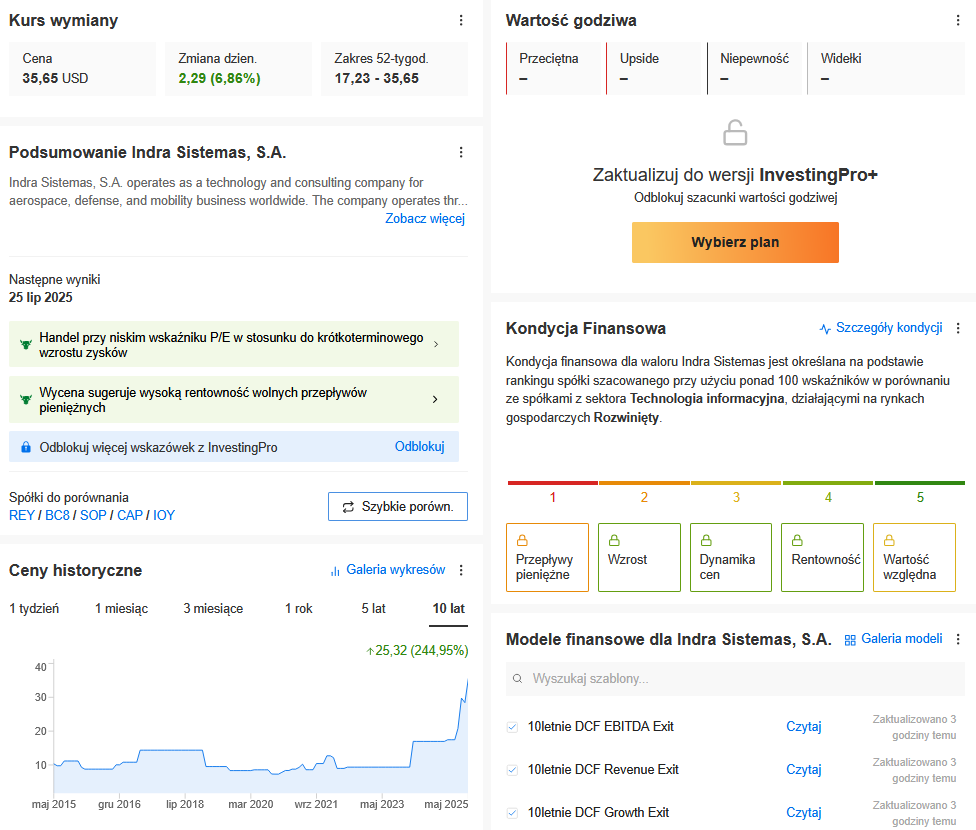Click the bull icon beside the cash flow tip
The height and width of the screenshot is (830, 976).
tap(26, 400)
